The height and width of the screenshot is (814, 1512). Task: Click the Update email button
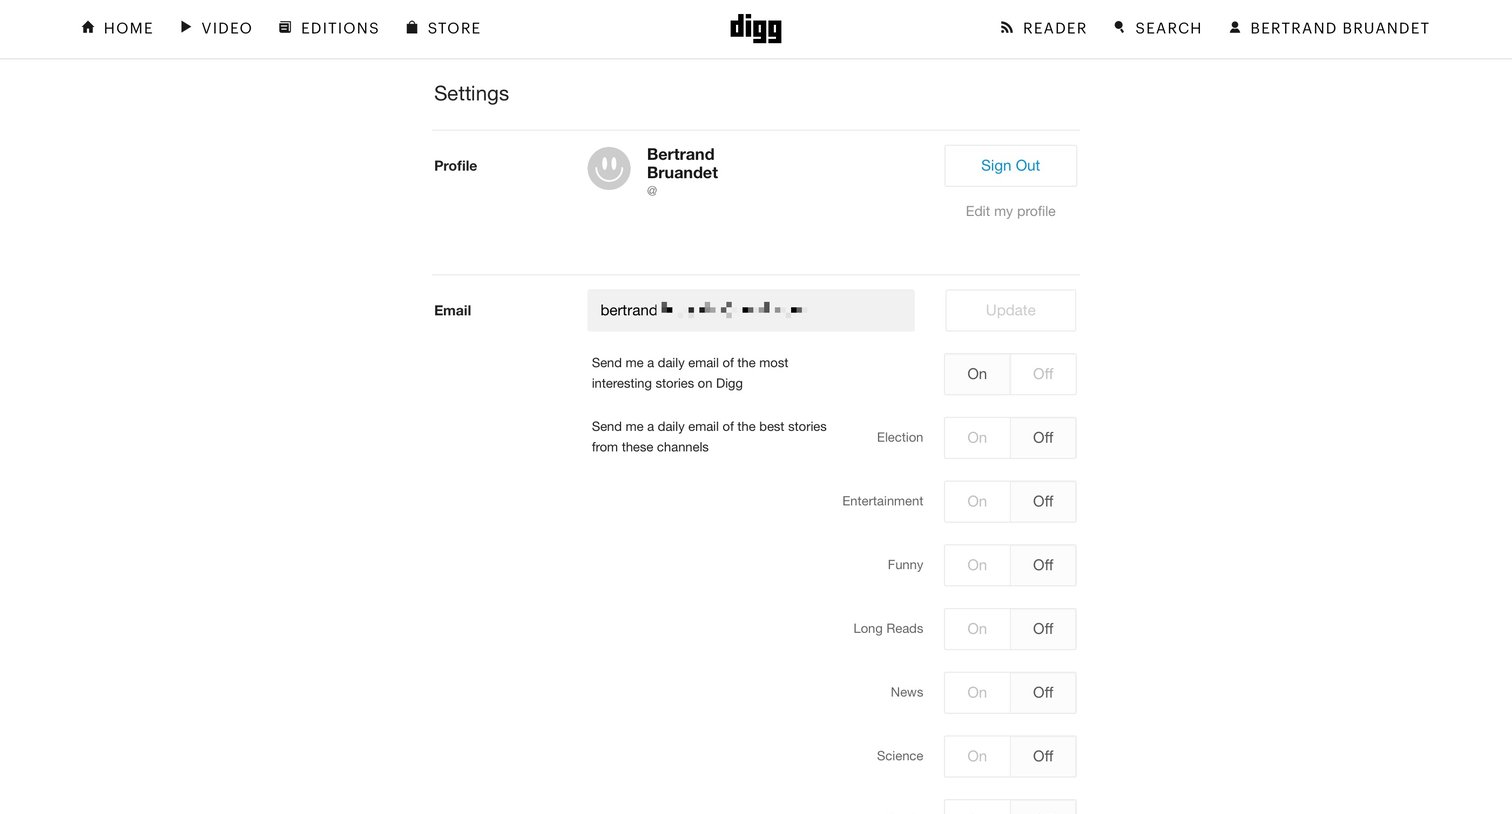pyautogui.click(x=1010, y=310)
